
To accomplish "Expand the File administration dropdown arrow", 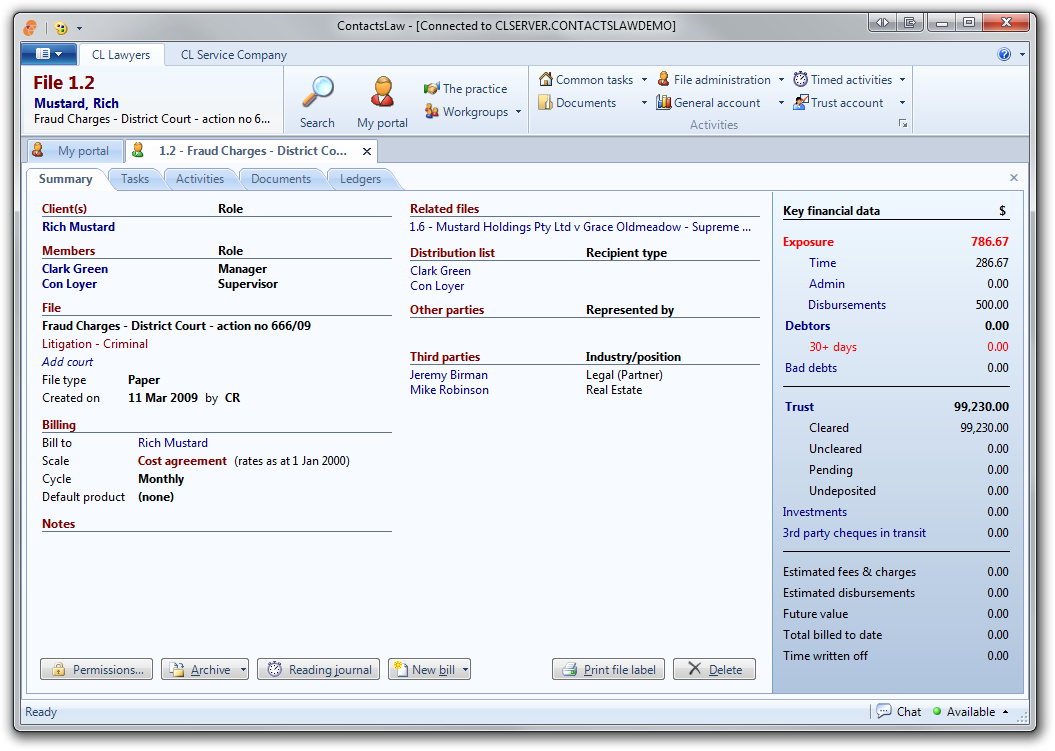I will pyautogui.click(x=781, y=80).
